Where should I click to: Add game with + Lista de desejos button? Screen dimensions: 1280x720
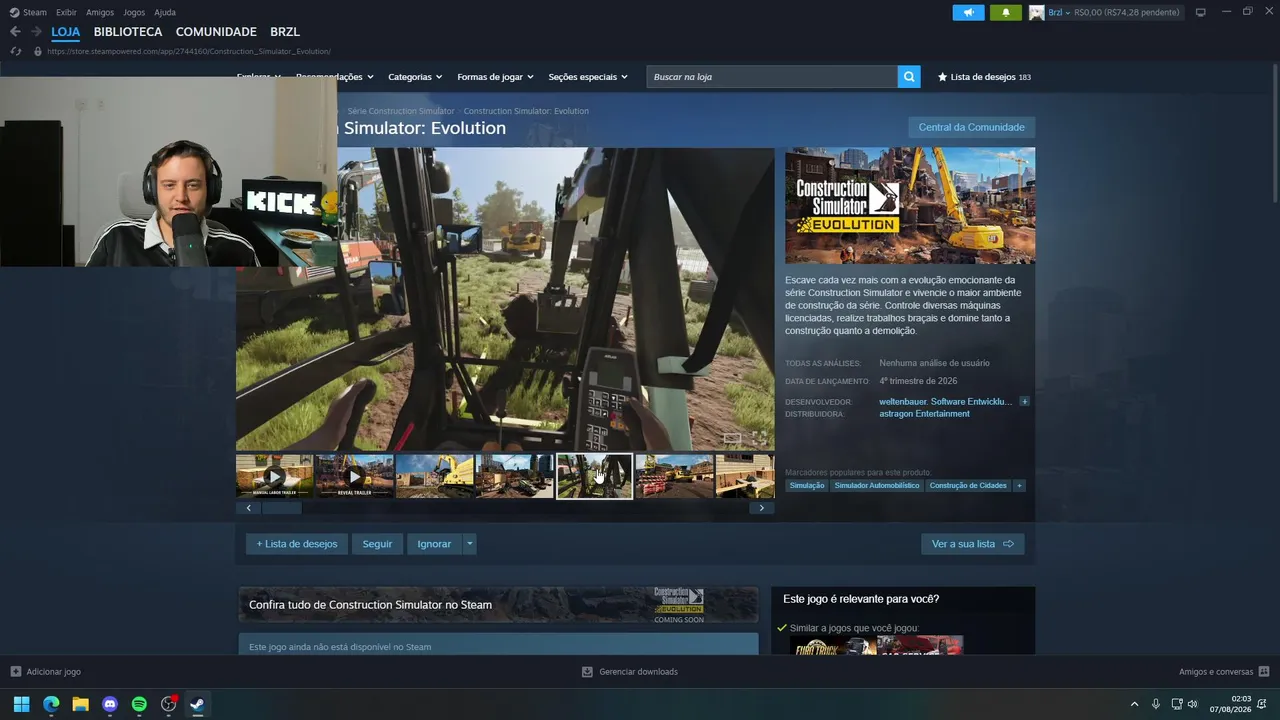tap(297, 544)
